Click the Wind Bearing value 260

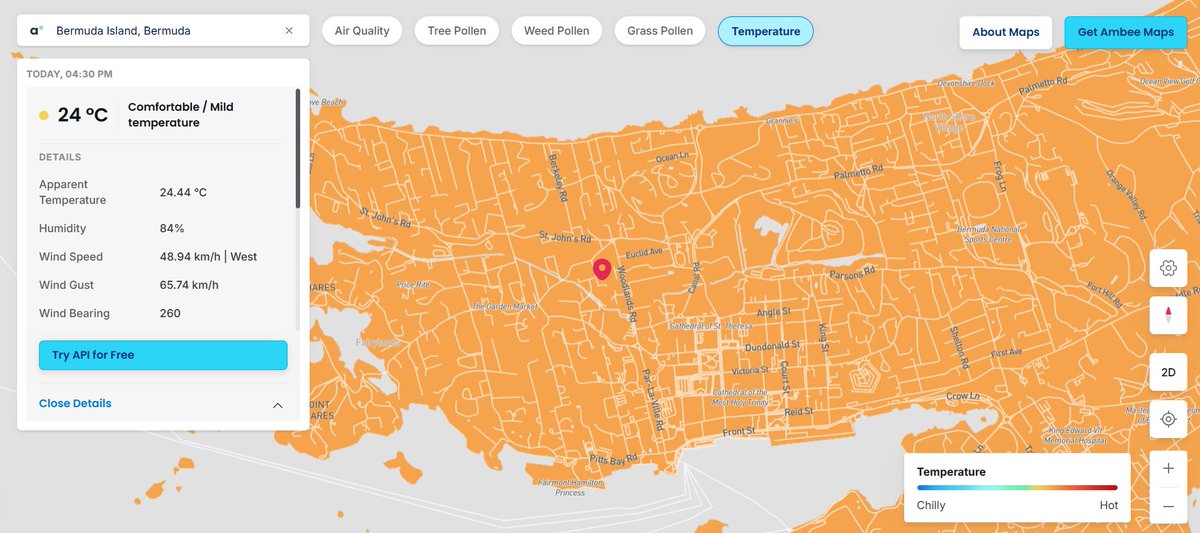pyautogui.click(x=170, y=313)
